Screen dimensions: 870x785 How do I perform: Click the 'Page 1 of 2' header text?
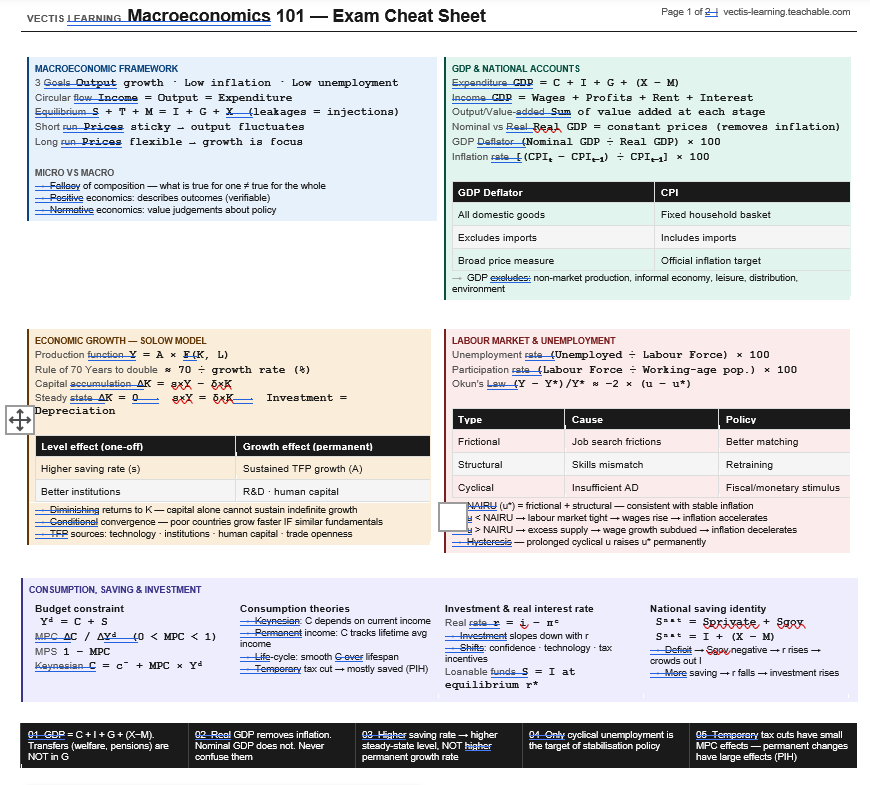coord(689,12)
